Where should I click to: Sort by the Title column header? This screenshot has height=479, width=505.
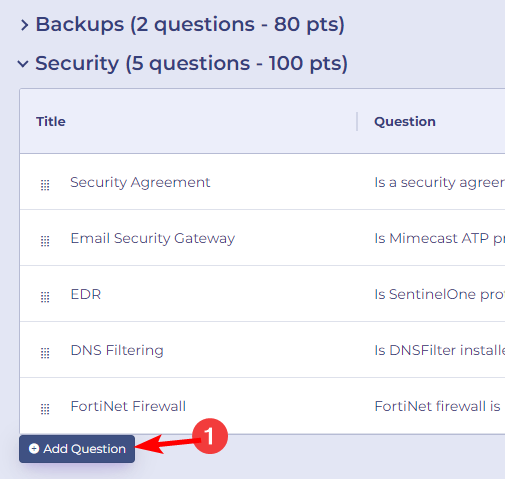point(51,121)
